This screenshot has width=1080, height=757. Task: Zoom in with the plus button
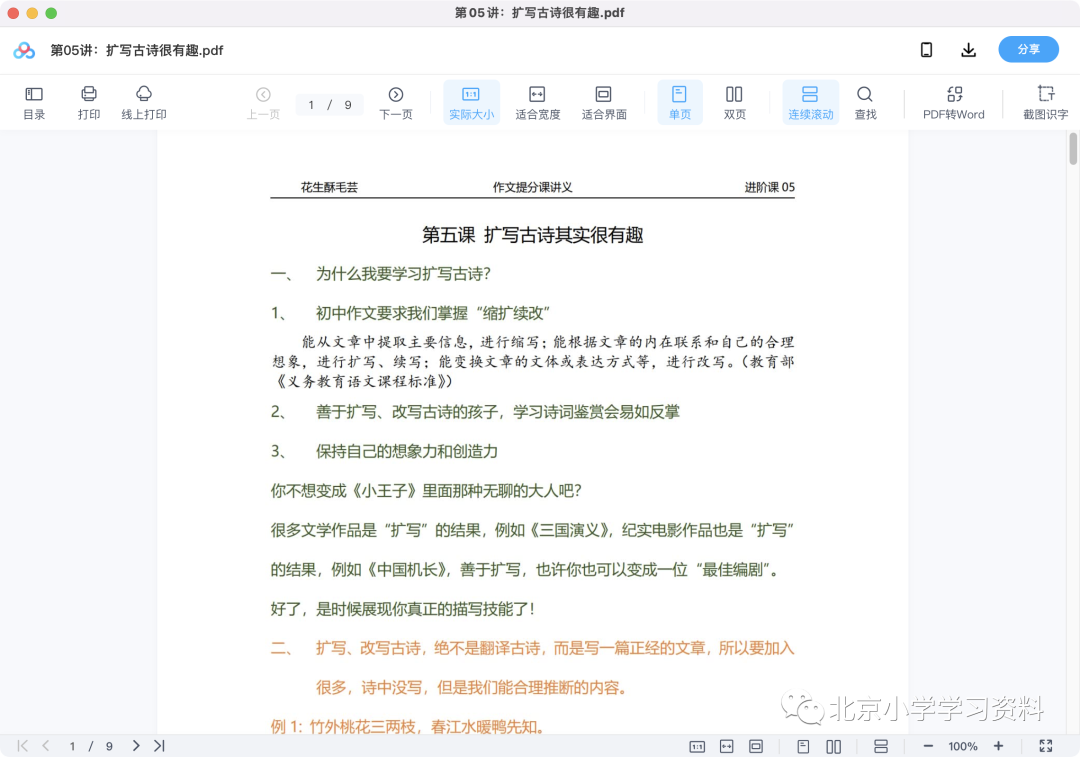coord(998,746)
